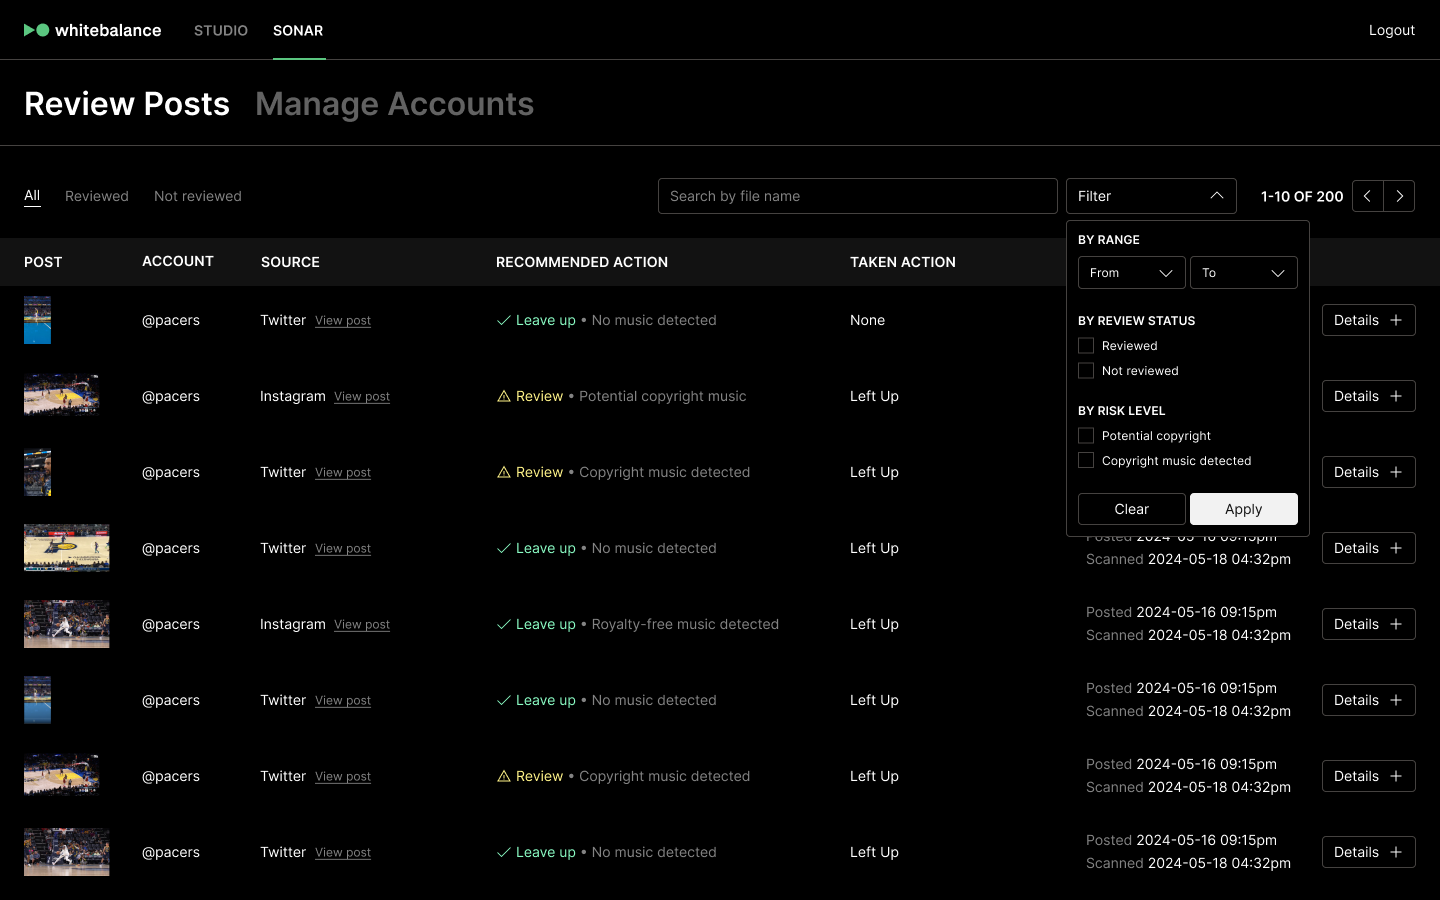The height and width of the screenshot is (900, 1440).
Task: Click the whitebalance logo icon
Action: (x=36, y=30)
